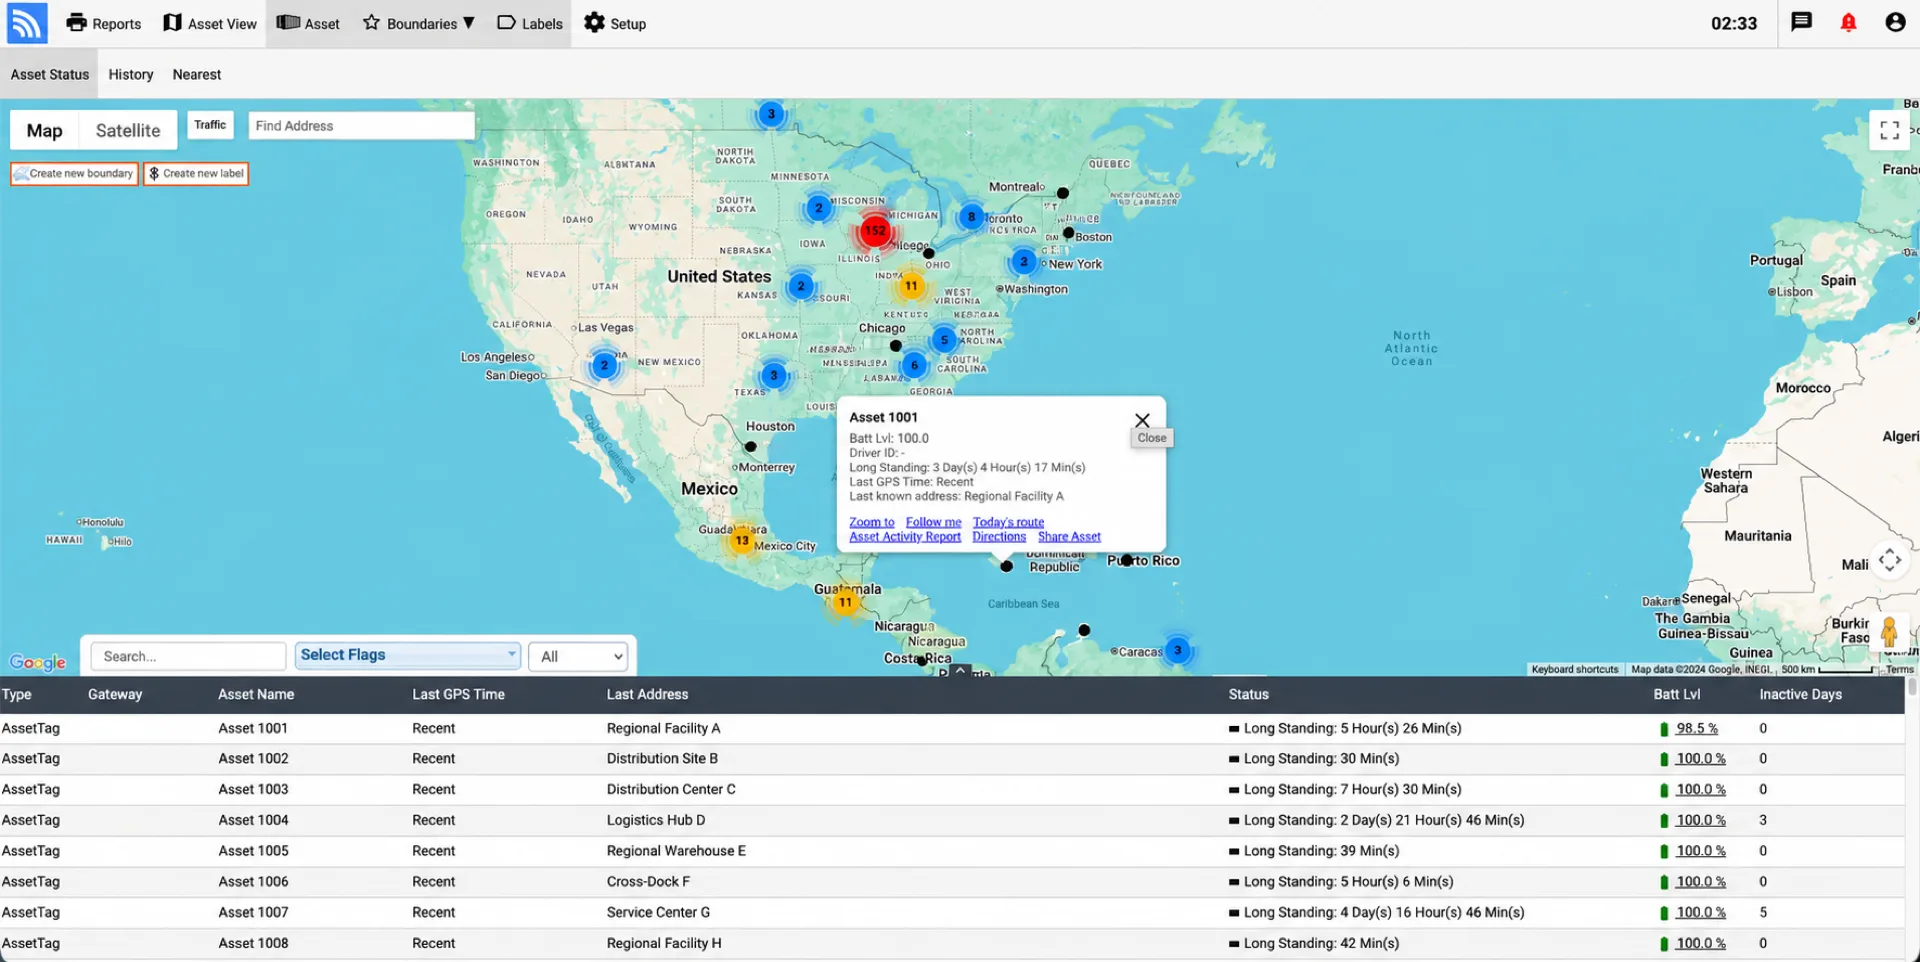Screen dimensions: 1920x962
Task: Toggle the Traffic layer
Action: coord(210,125)
